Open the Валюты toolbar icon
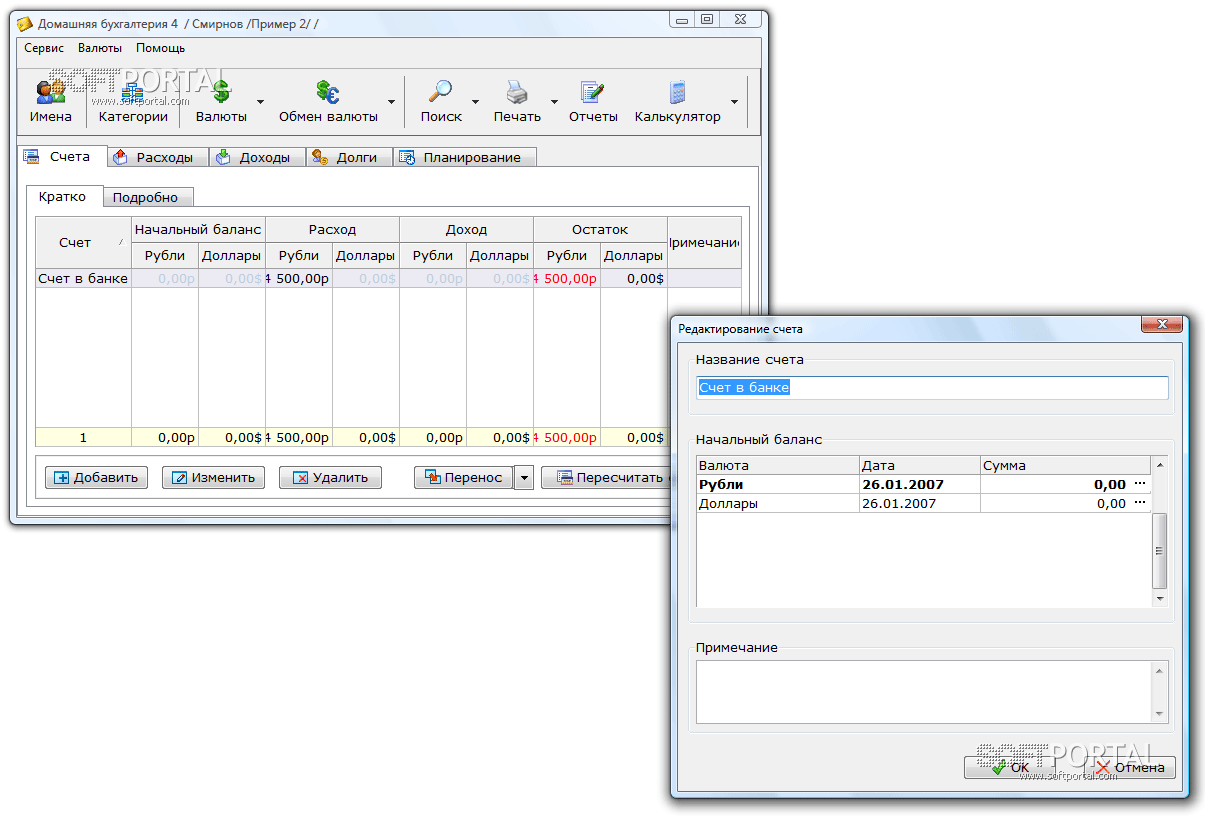1205x819 pixels. [x=221, y=102]
